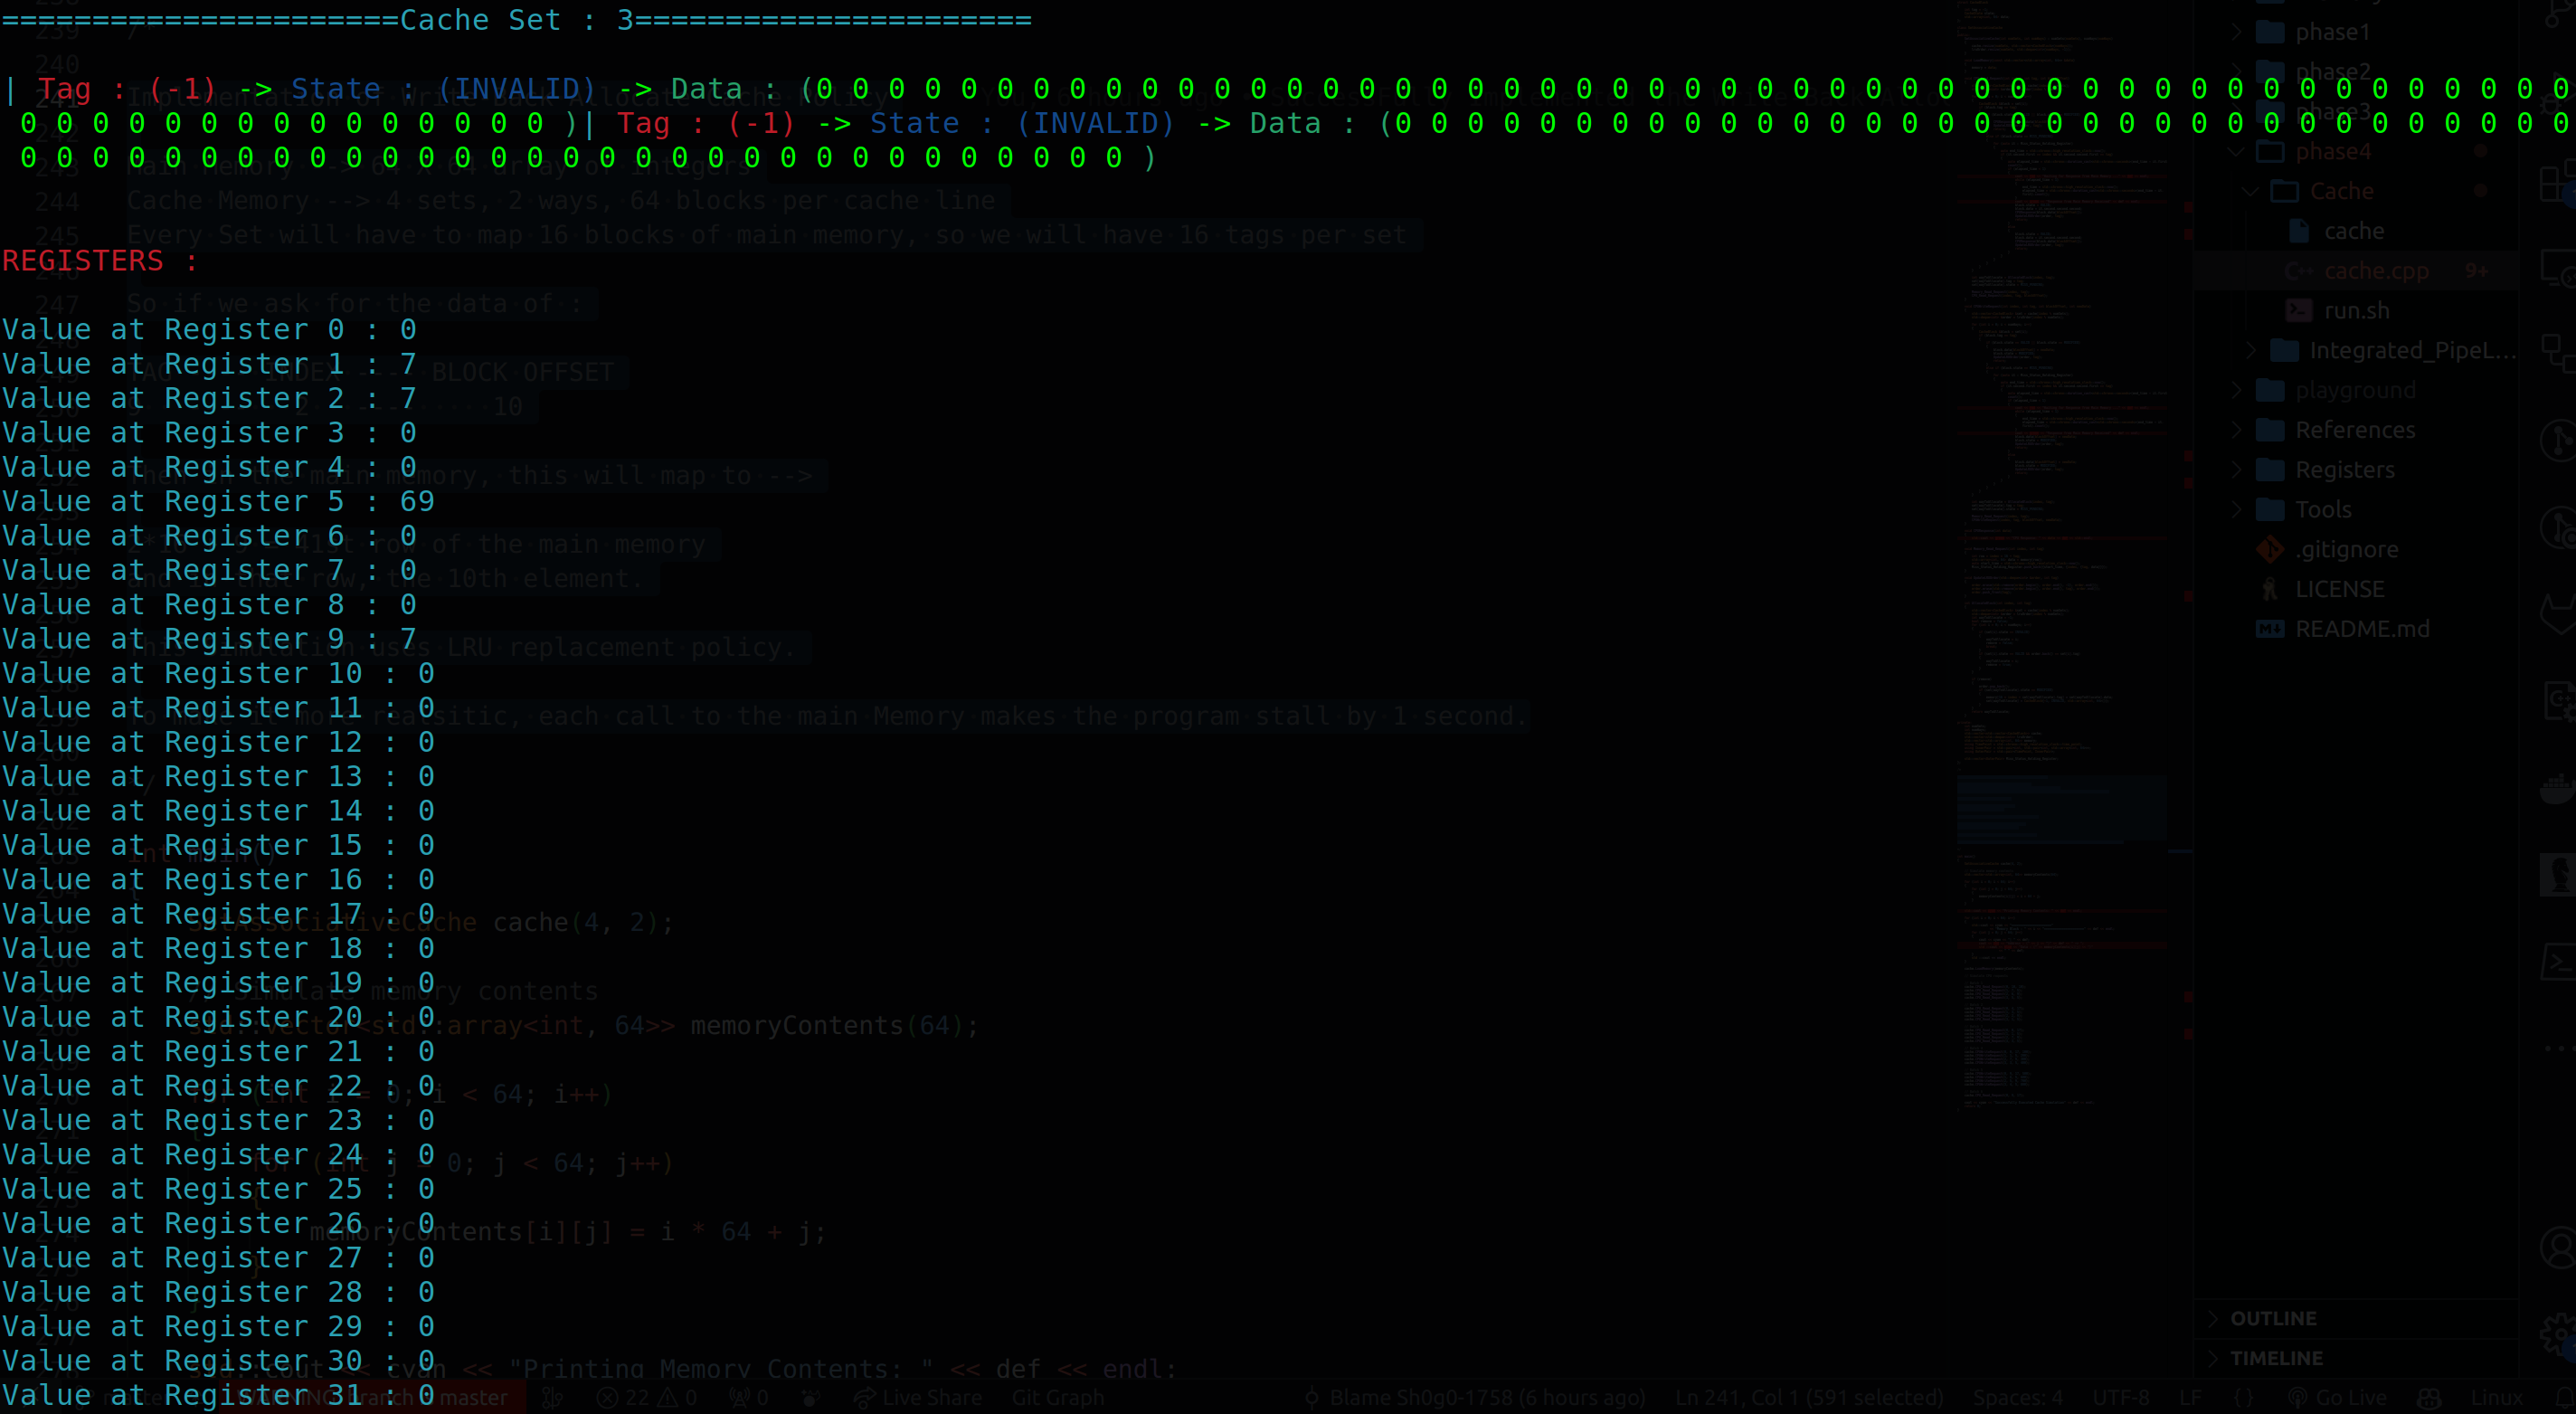Expand the OUTLINE section
This screenshot has width=2576, height=1414.
tap(2273, 1318)
